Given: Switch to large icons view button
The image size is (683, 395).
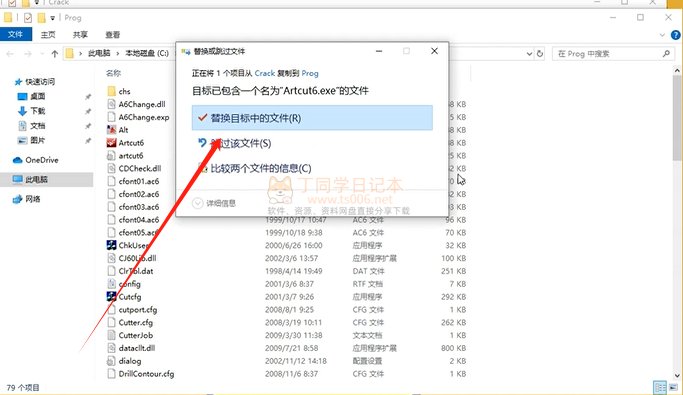Looking at the screenshot, I should click(x=675, y=387).
